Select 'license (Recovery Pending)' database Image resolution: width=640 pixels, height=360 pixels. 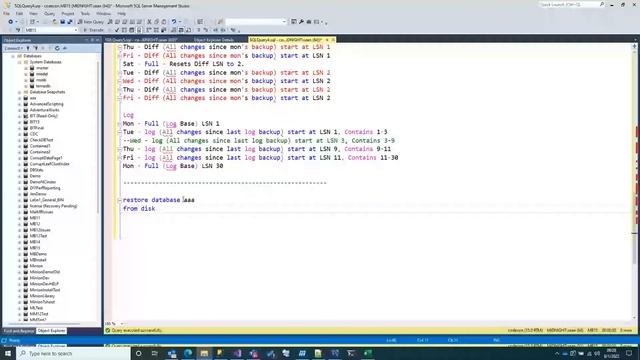point(53,206)
